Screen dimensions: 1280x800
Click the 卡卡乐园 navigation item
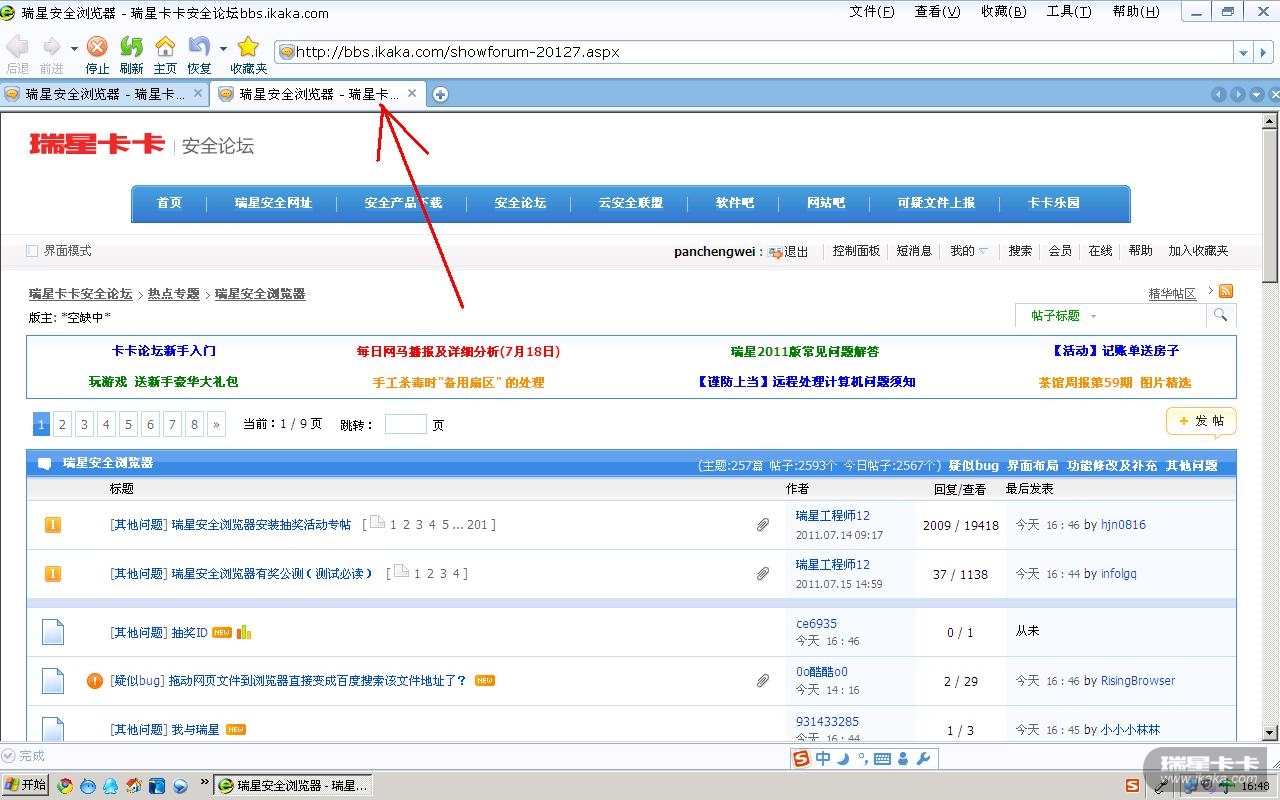click(x=1054, y=203)
